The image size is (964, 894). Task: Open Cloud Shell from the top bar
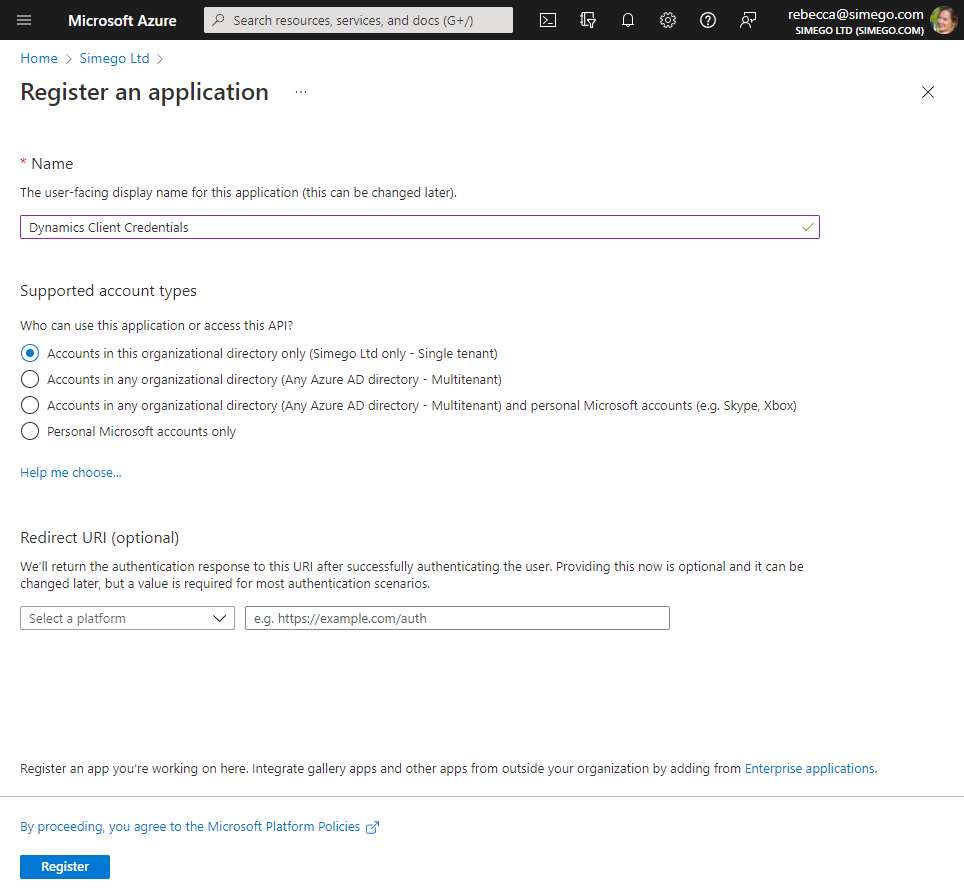point(548,20)
